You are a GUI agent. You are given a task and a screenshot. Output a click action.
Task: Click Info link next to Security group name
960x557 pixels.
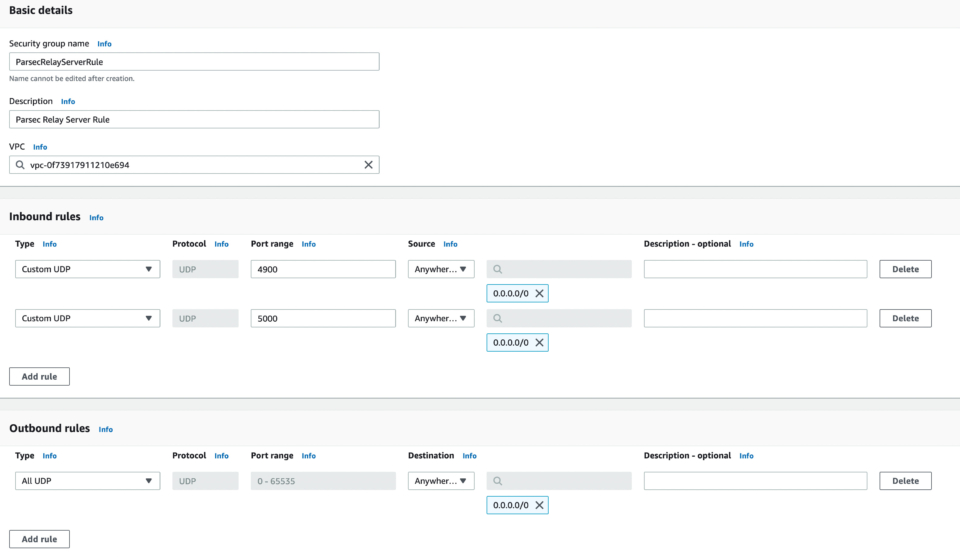(104, 44)
